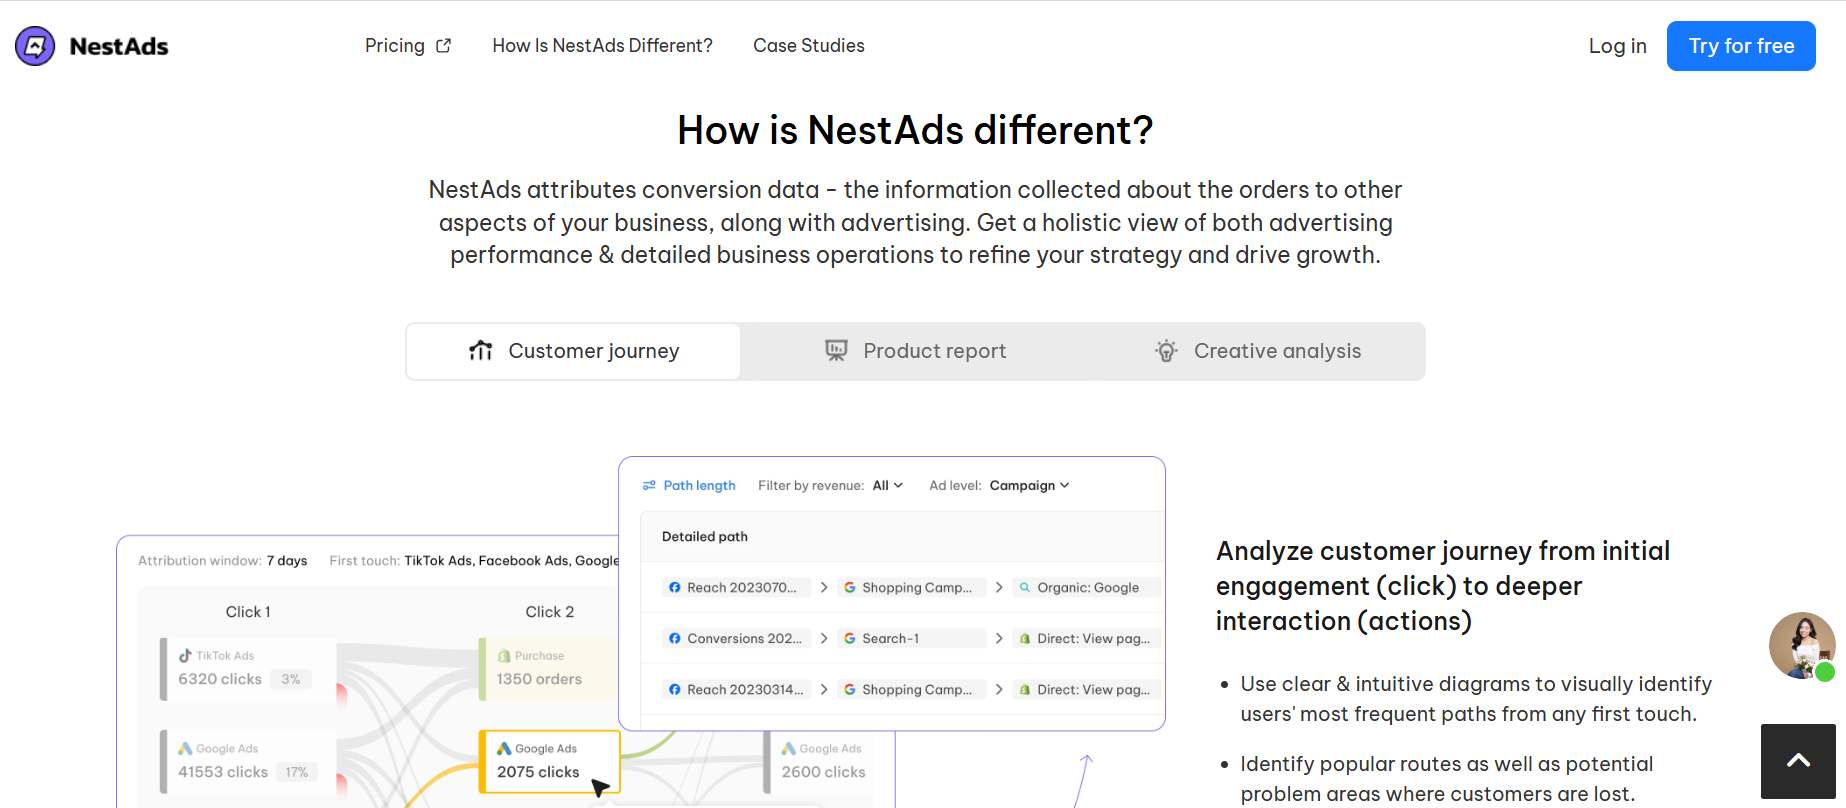Go to Case Studies
This screenshot has height=808, width=1846.
[809, 46]
